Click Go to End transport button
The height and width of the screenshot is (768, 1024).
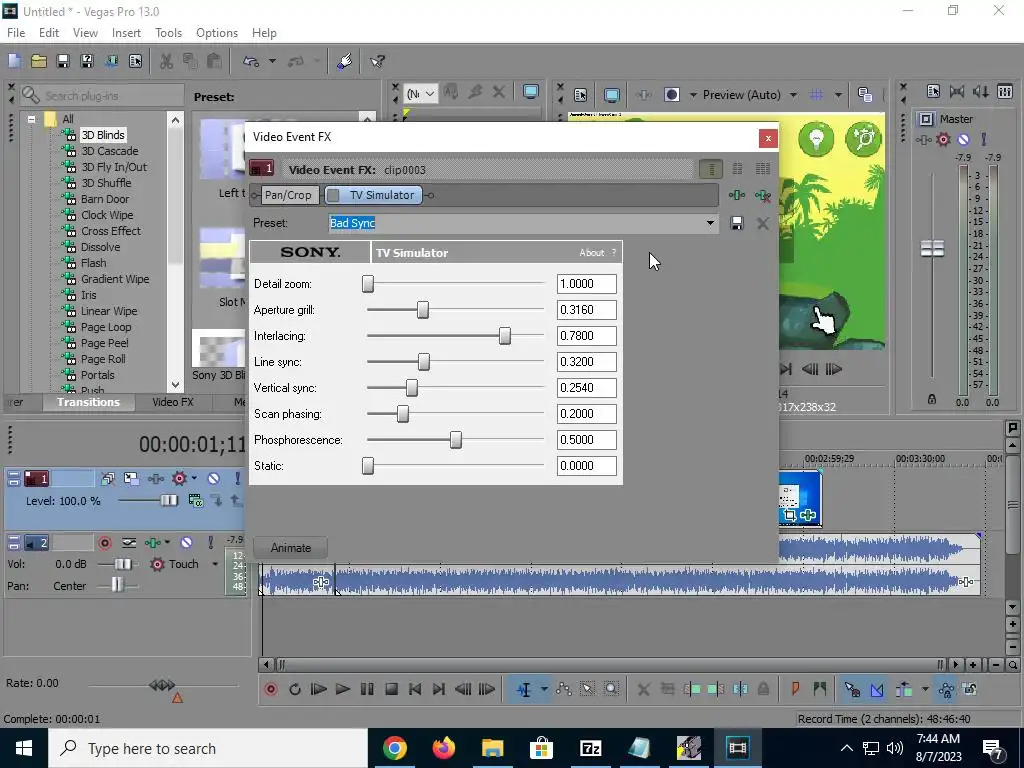pyautogui.click(x=439, y=689)
